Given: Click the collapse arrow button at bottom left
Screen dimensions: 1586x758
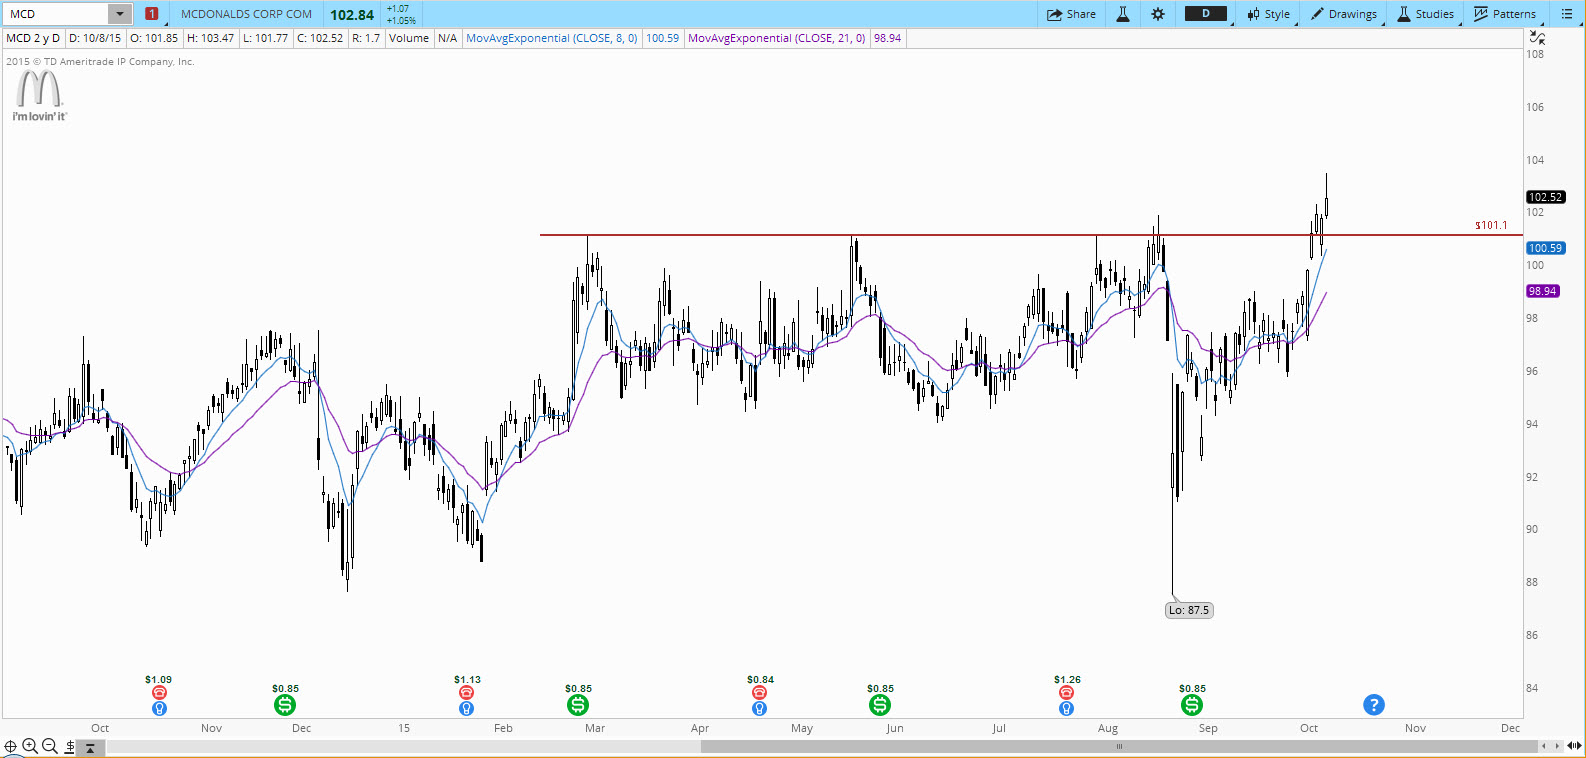Looking at the screenshot, I should pyautogui.click(x=90, y=747).
